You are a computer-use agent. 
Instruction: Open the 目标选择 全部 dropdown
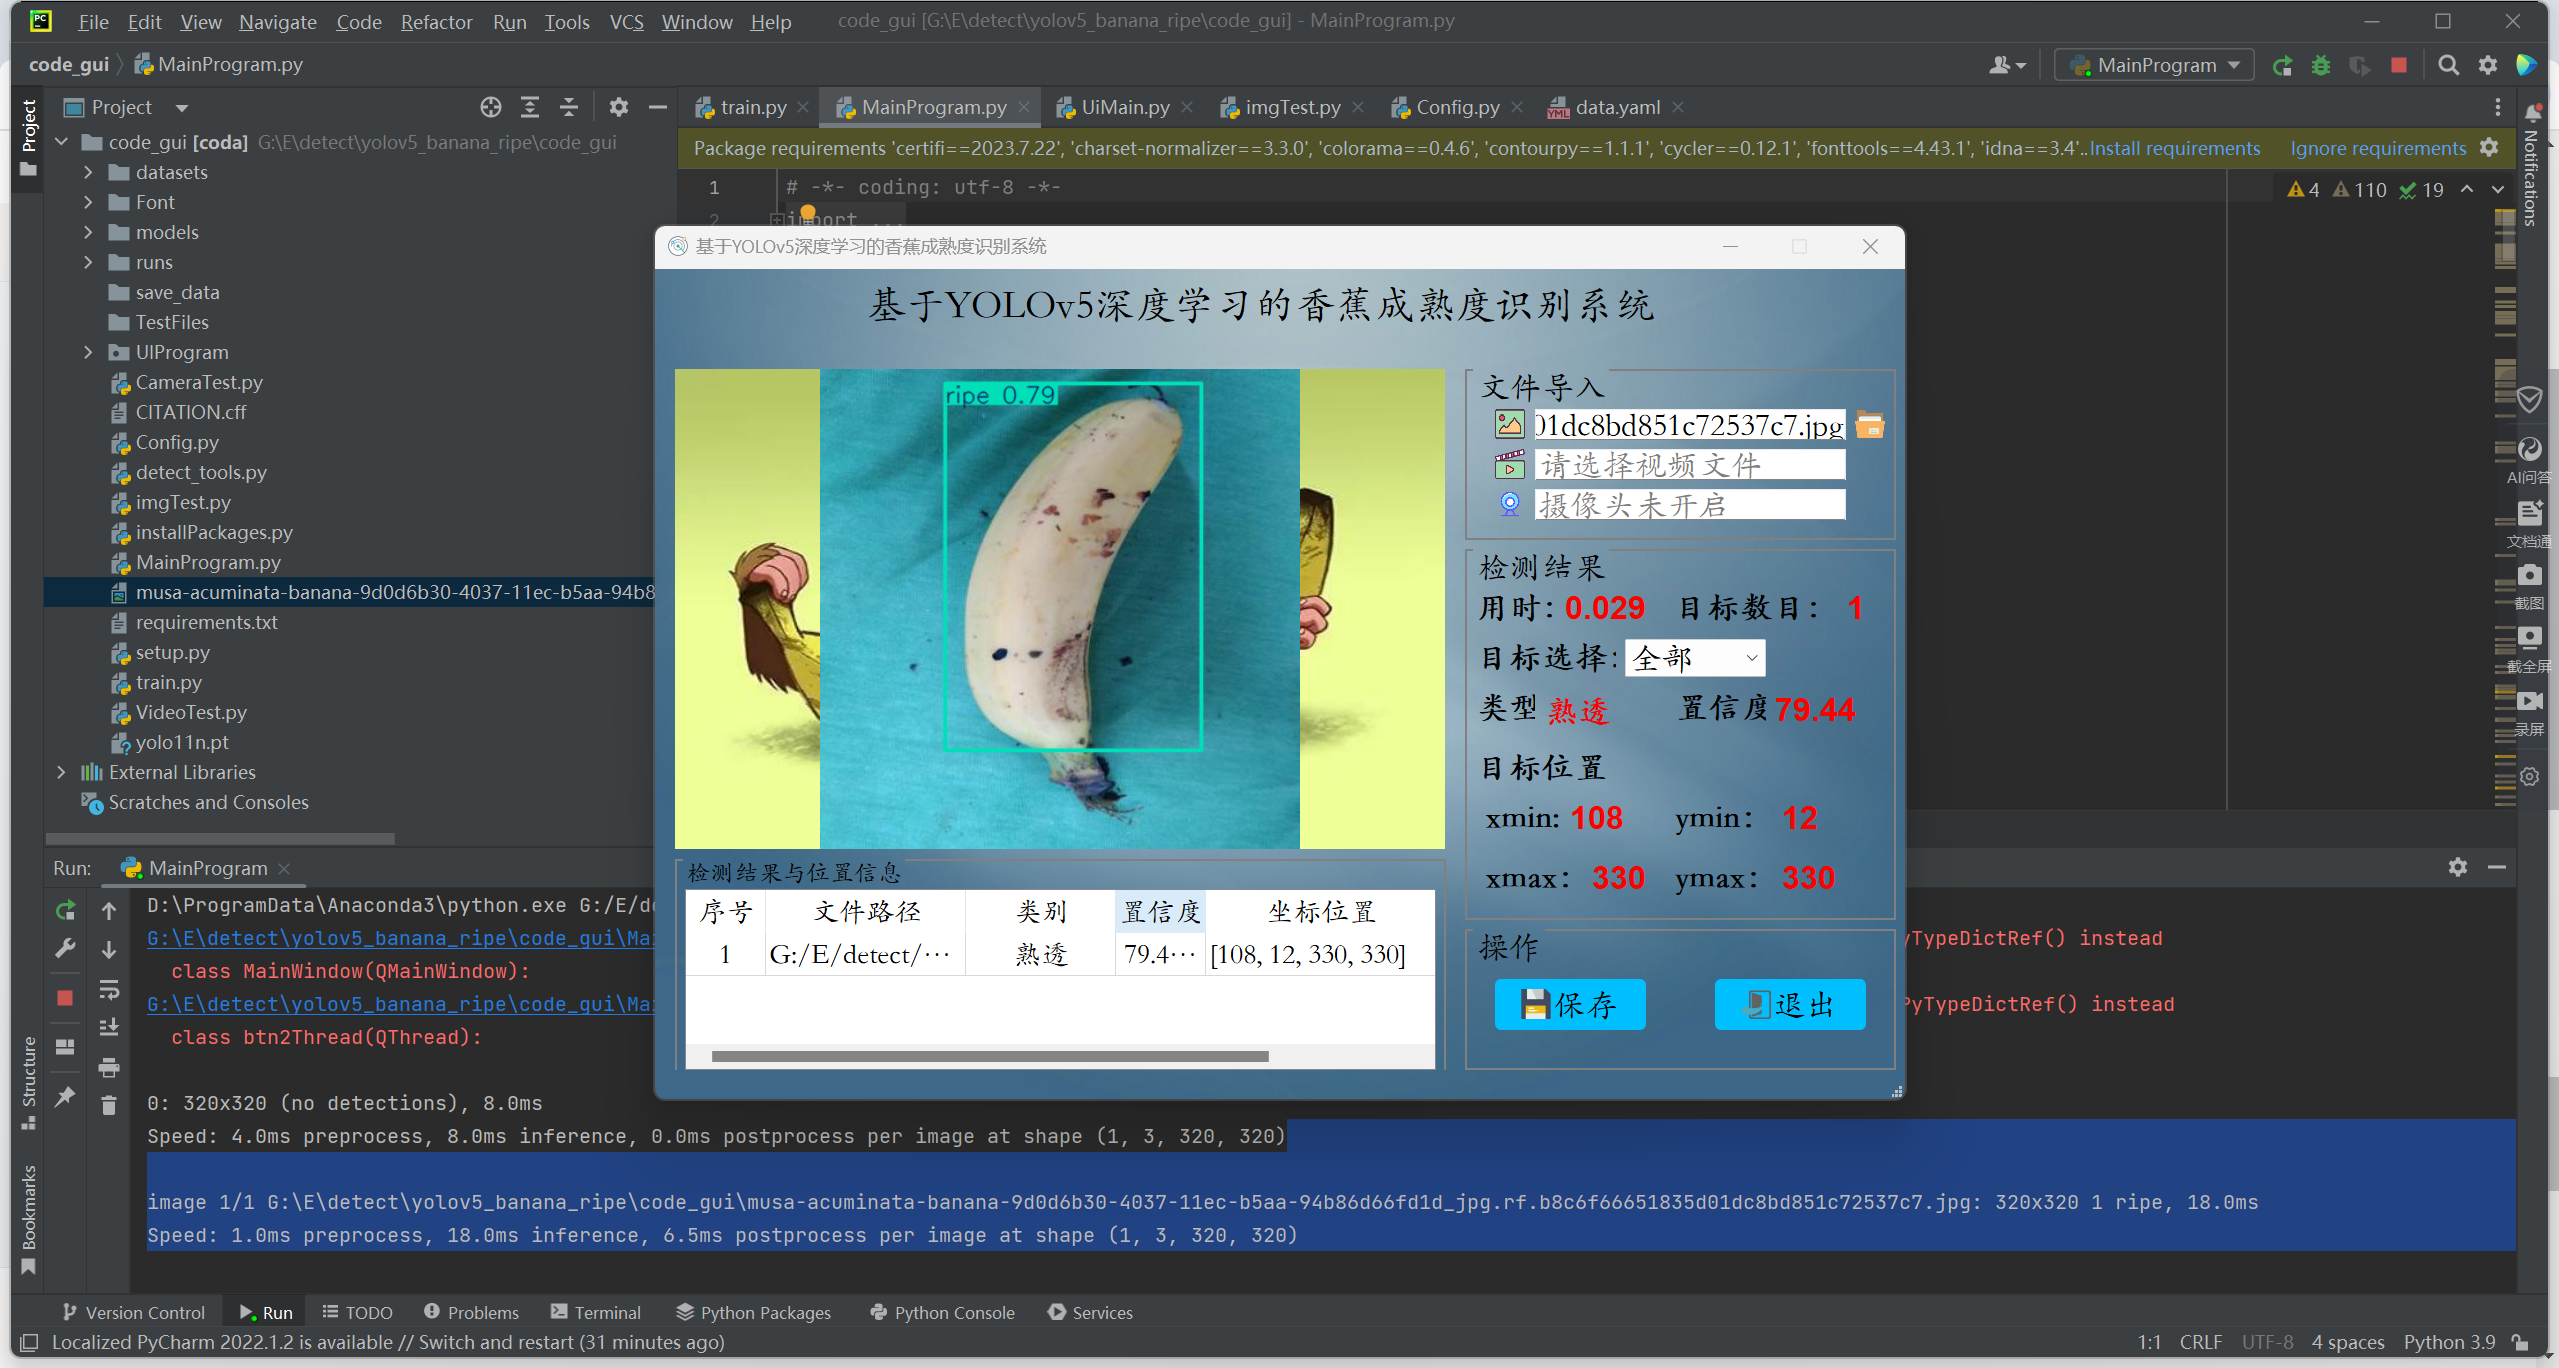coord(1695,658)
